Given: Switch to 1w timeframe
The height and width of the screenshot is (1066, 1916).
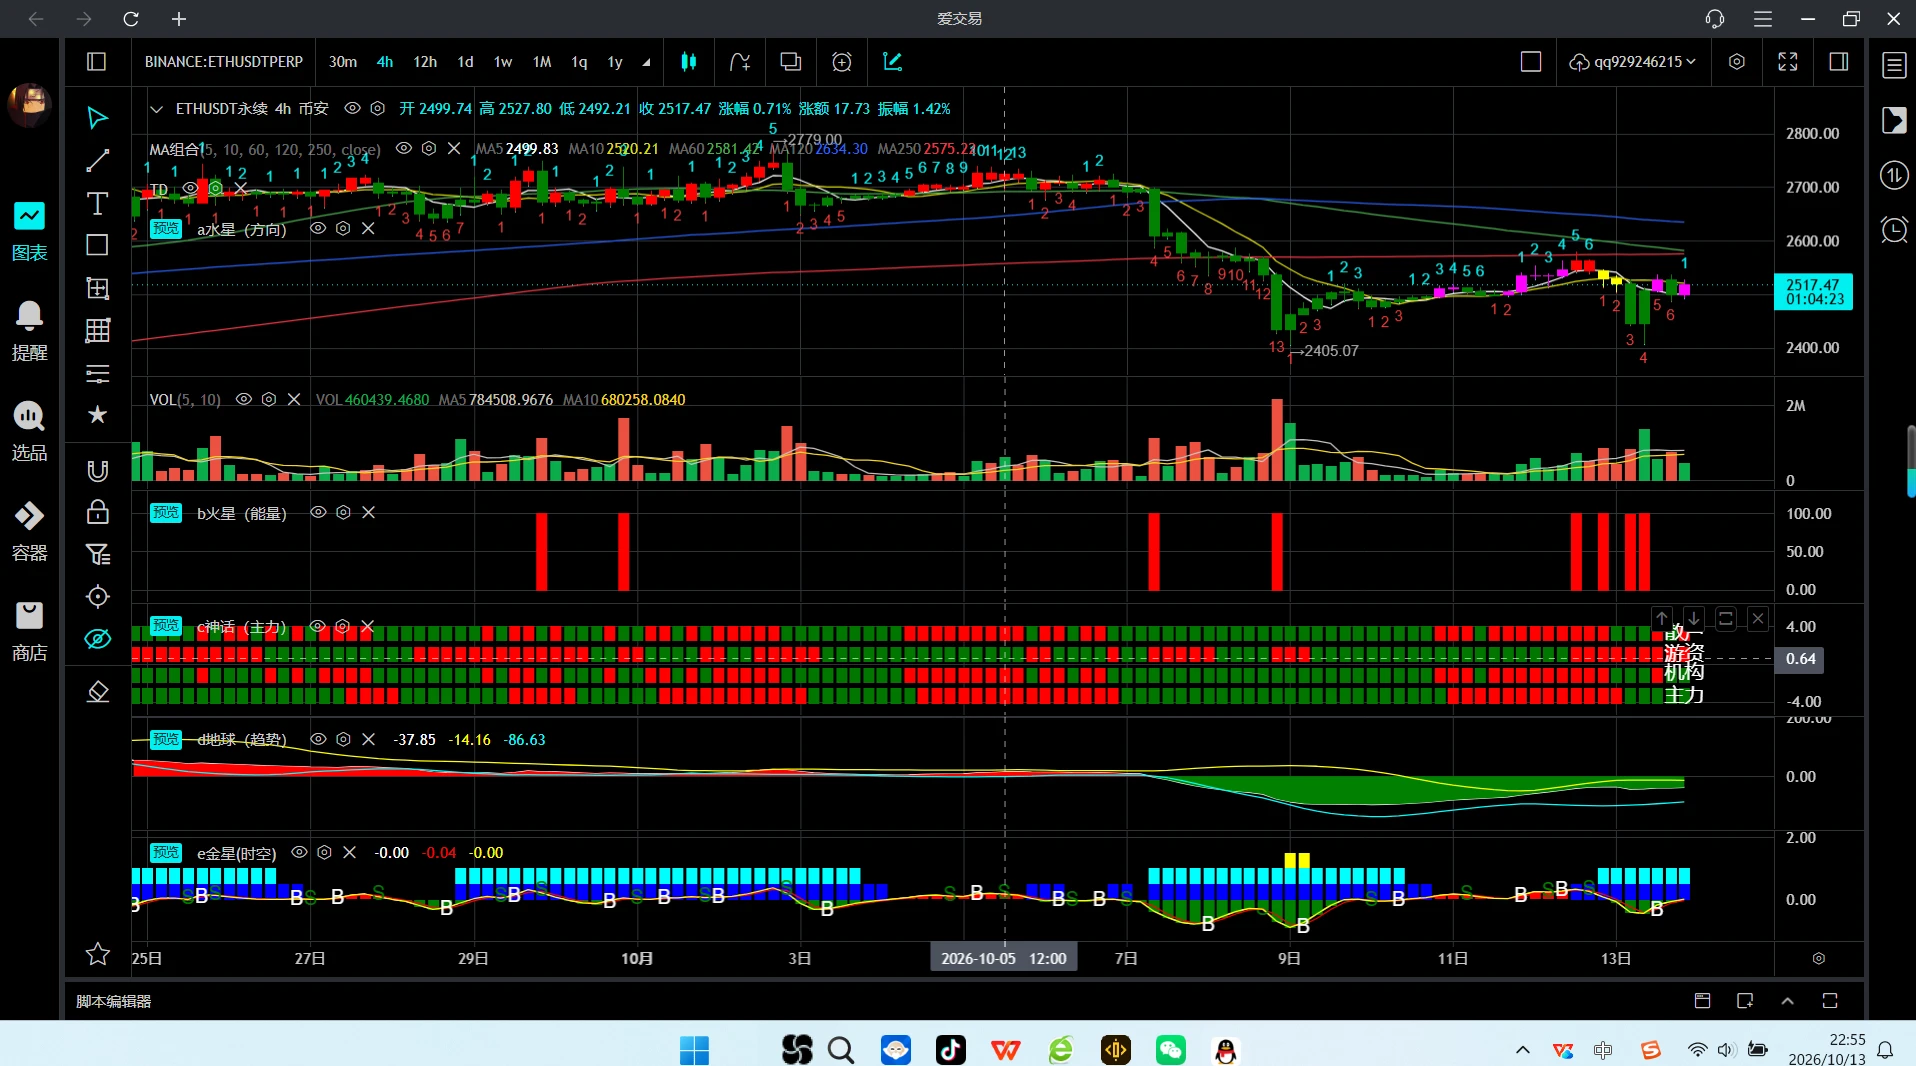Looking at the screenshot, I should pyautogui.click(x=503, y=62).
